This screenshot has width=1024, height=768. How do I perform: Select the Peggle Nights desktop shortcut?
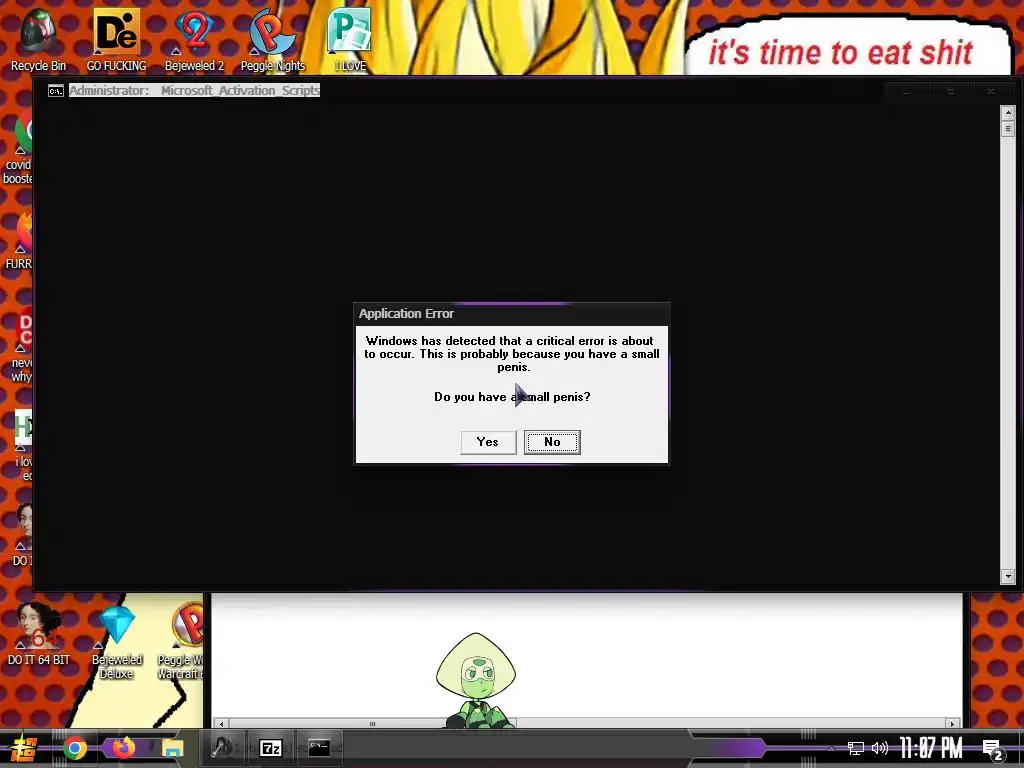tap(272, 40)
